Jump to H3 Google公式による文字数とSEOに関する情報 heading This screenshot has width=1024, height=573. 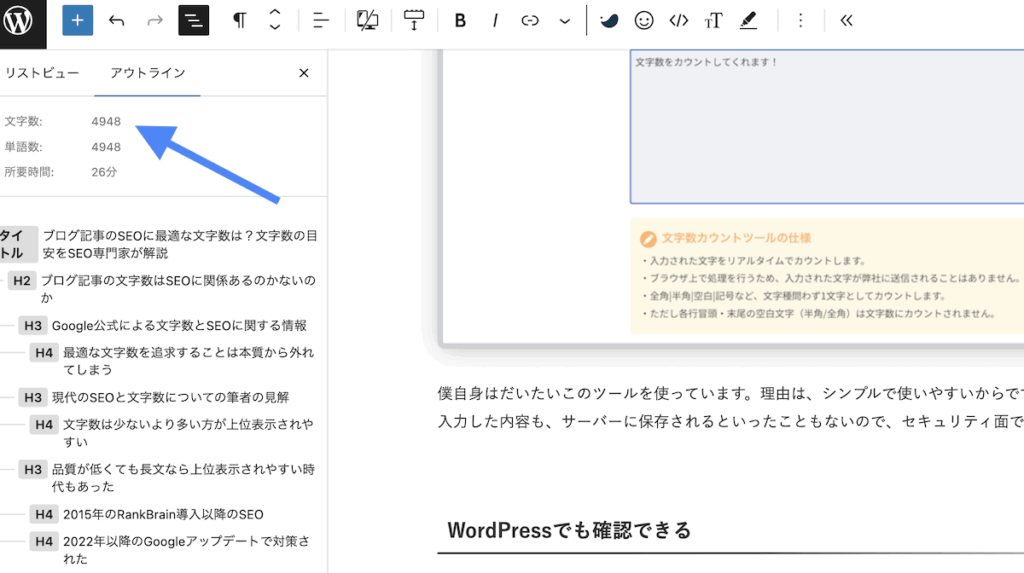pyautogui.click(x=179, y=325)
